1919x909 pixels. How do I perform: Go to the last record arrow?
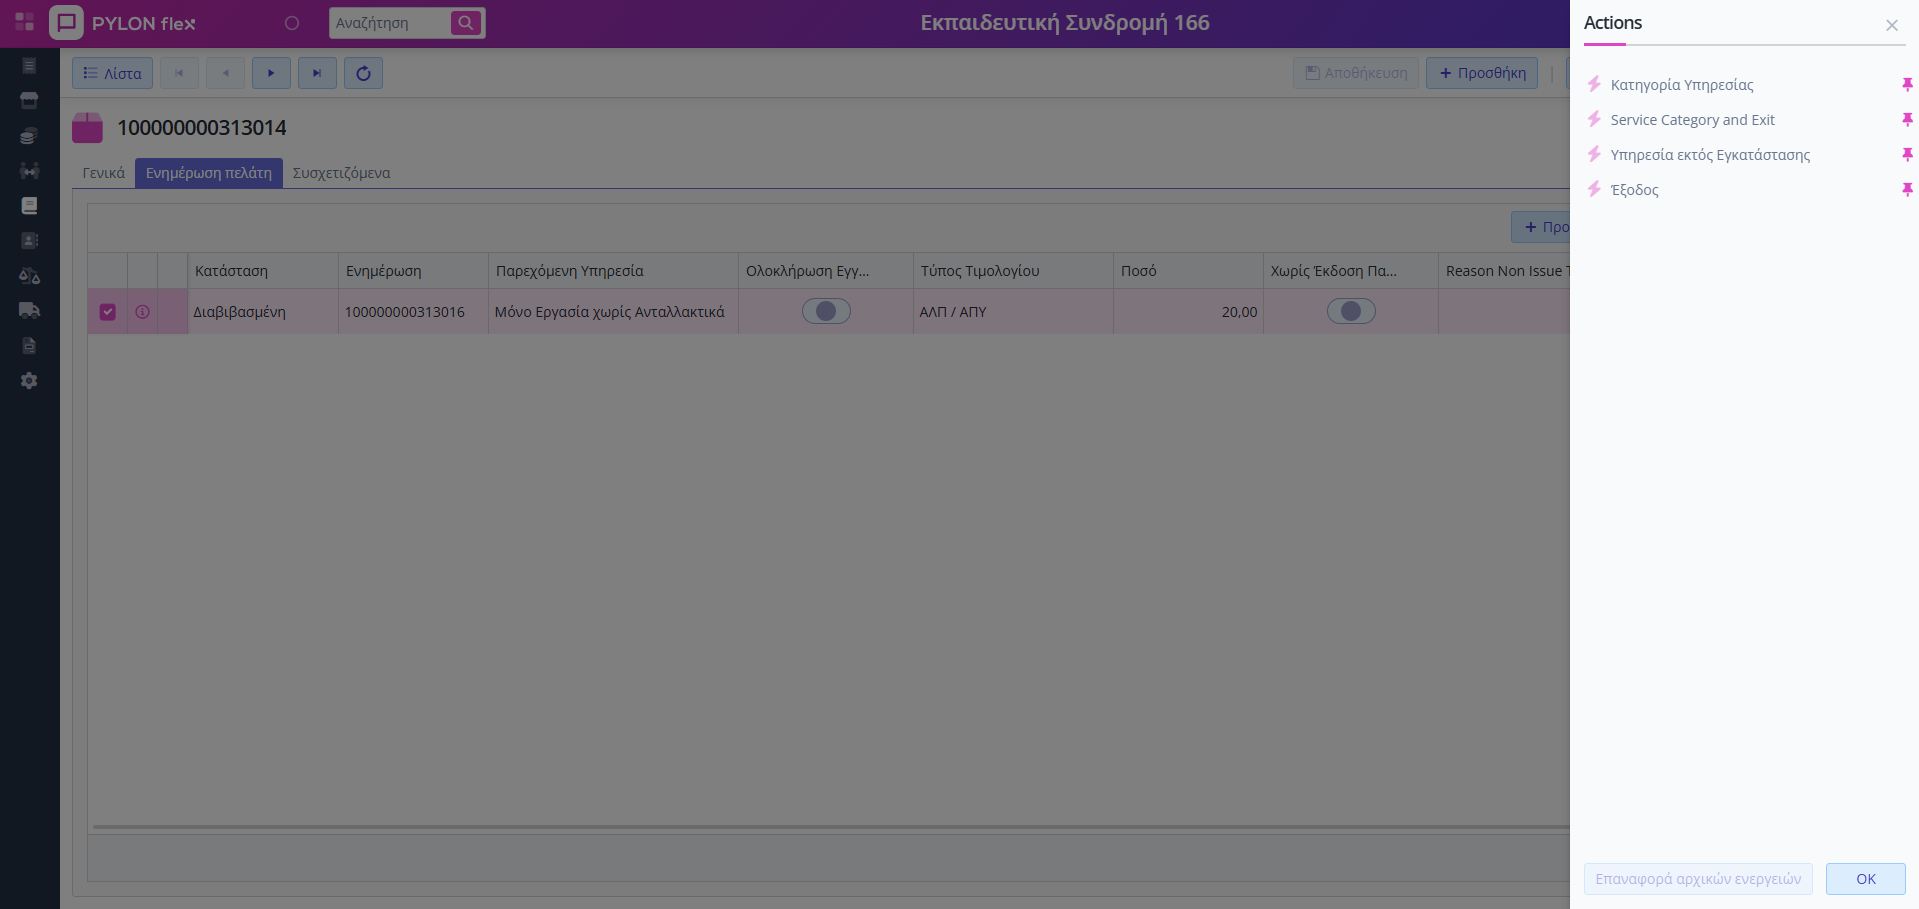point(317,73)
